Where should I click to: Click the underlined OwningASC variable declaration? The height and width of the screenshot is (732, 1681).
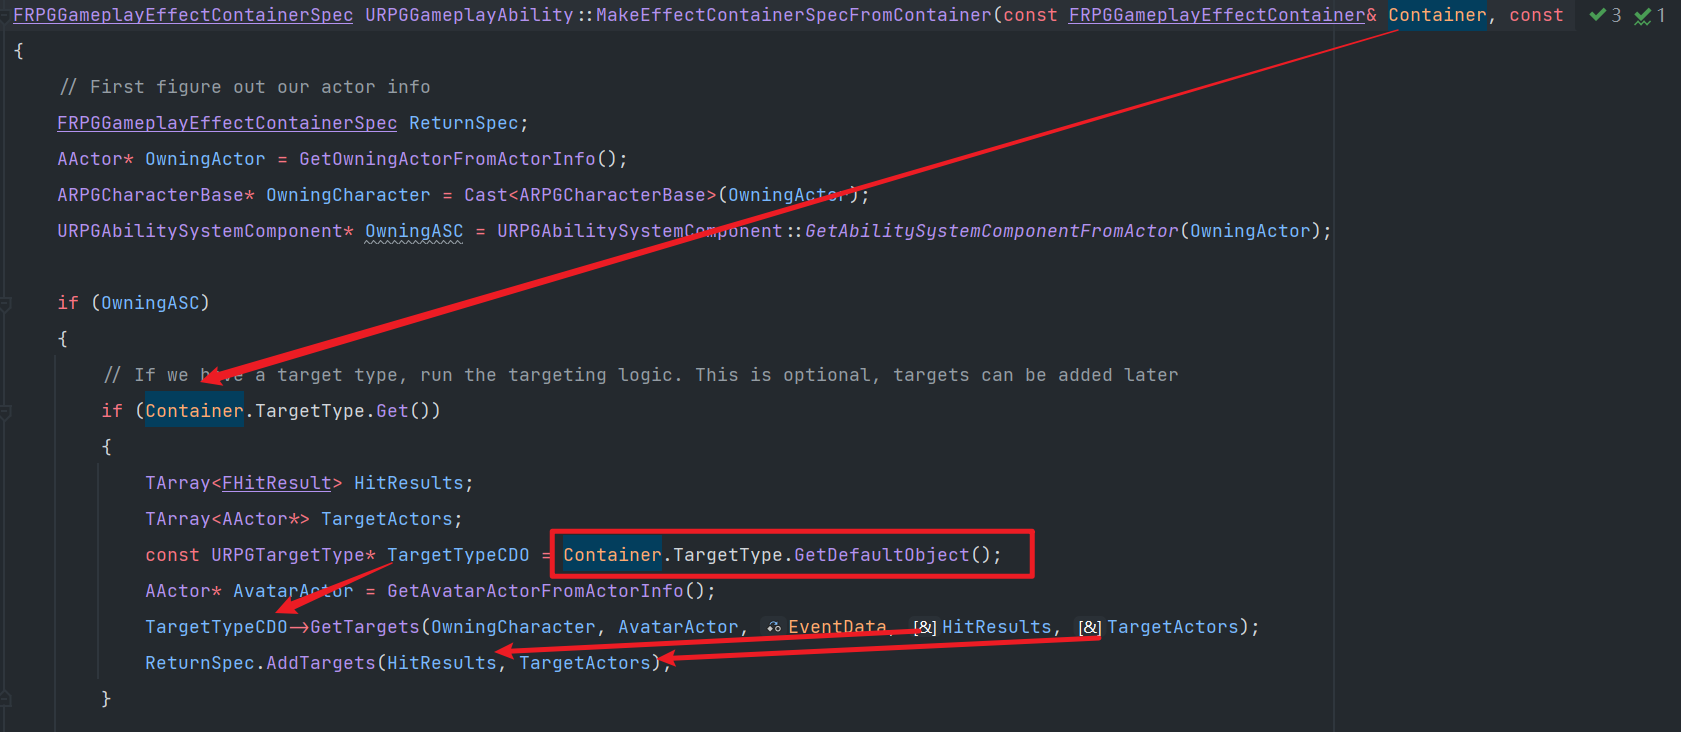click(x=414, y=231)
